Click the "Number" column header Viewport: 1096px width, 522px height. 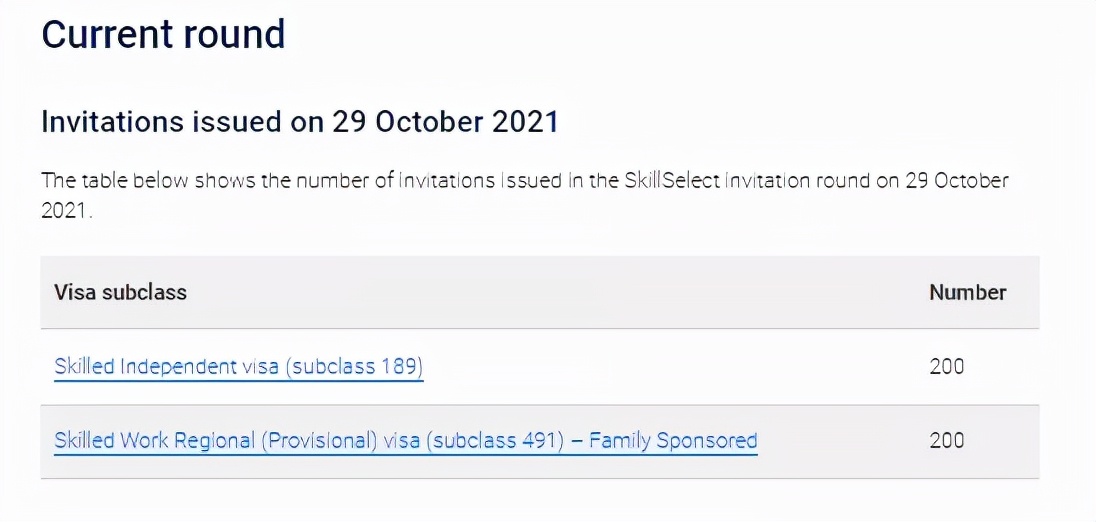967,292
